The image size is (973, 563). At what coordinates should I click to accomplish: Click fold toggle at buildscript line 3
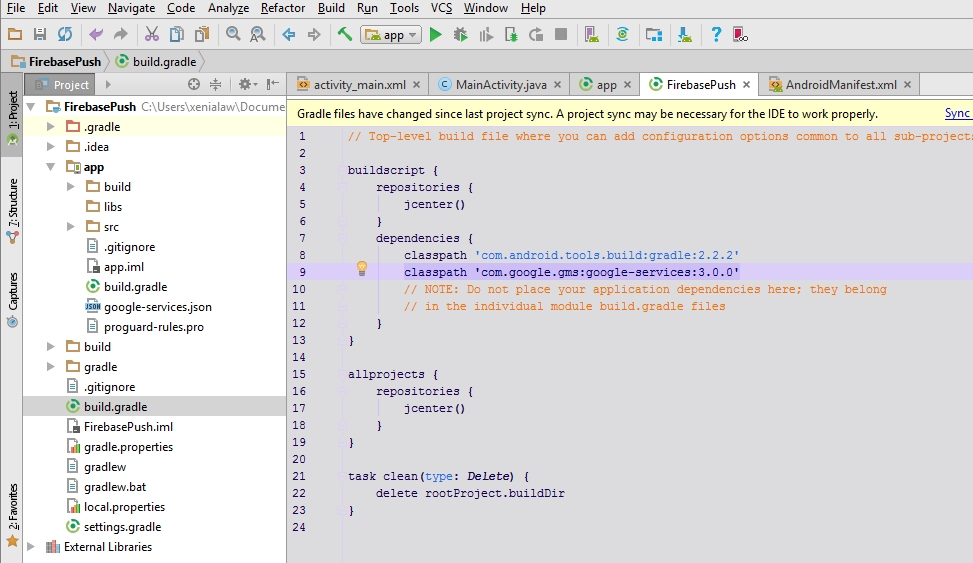(x=341, y=170)
